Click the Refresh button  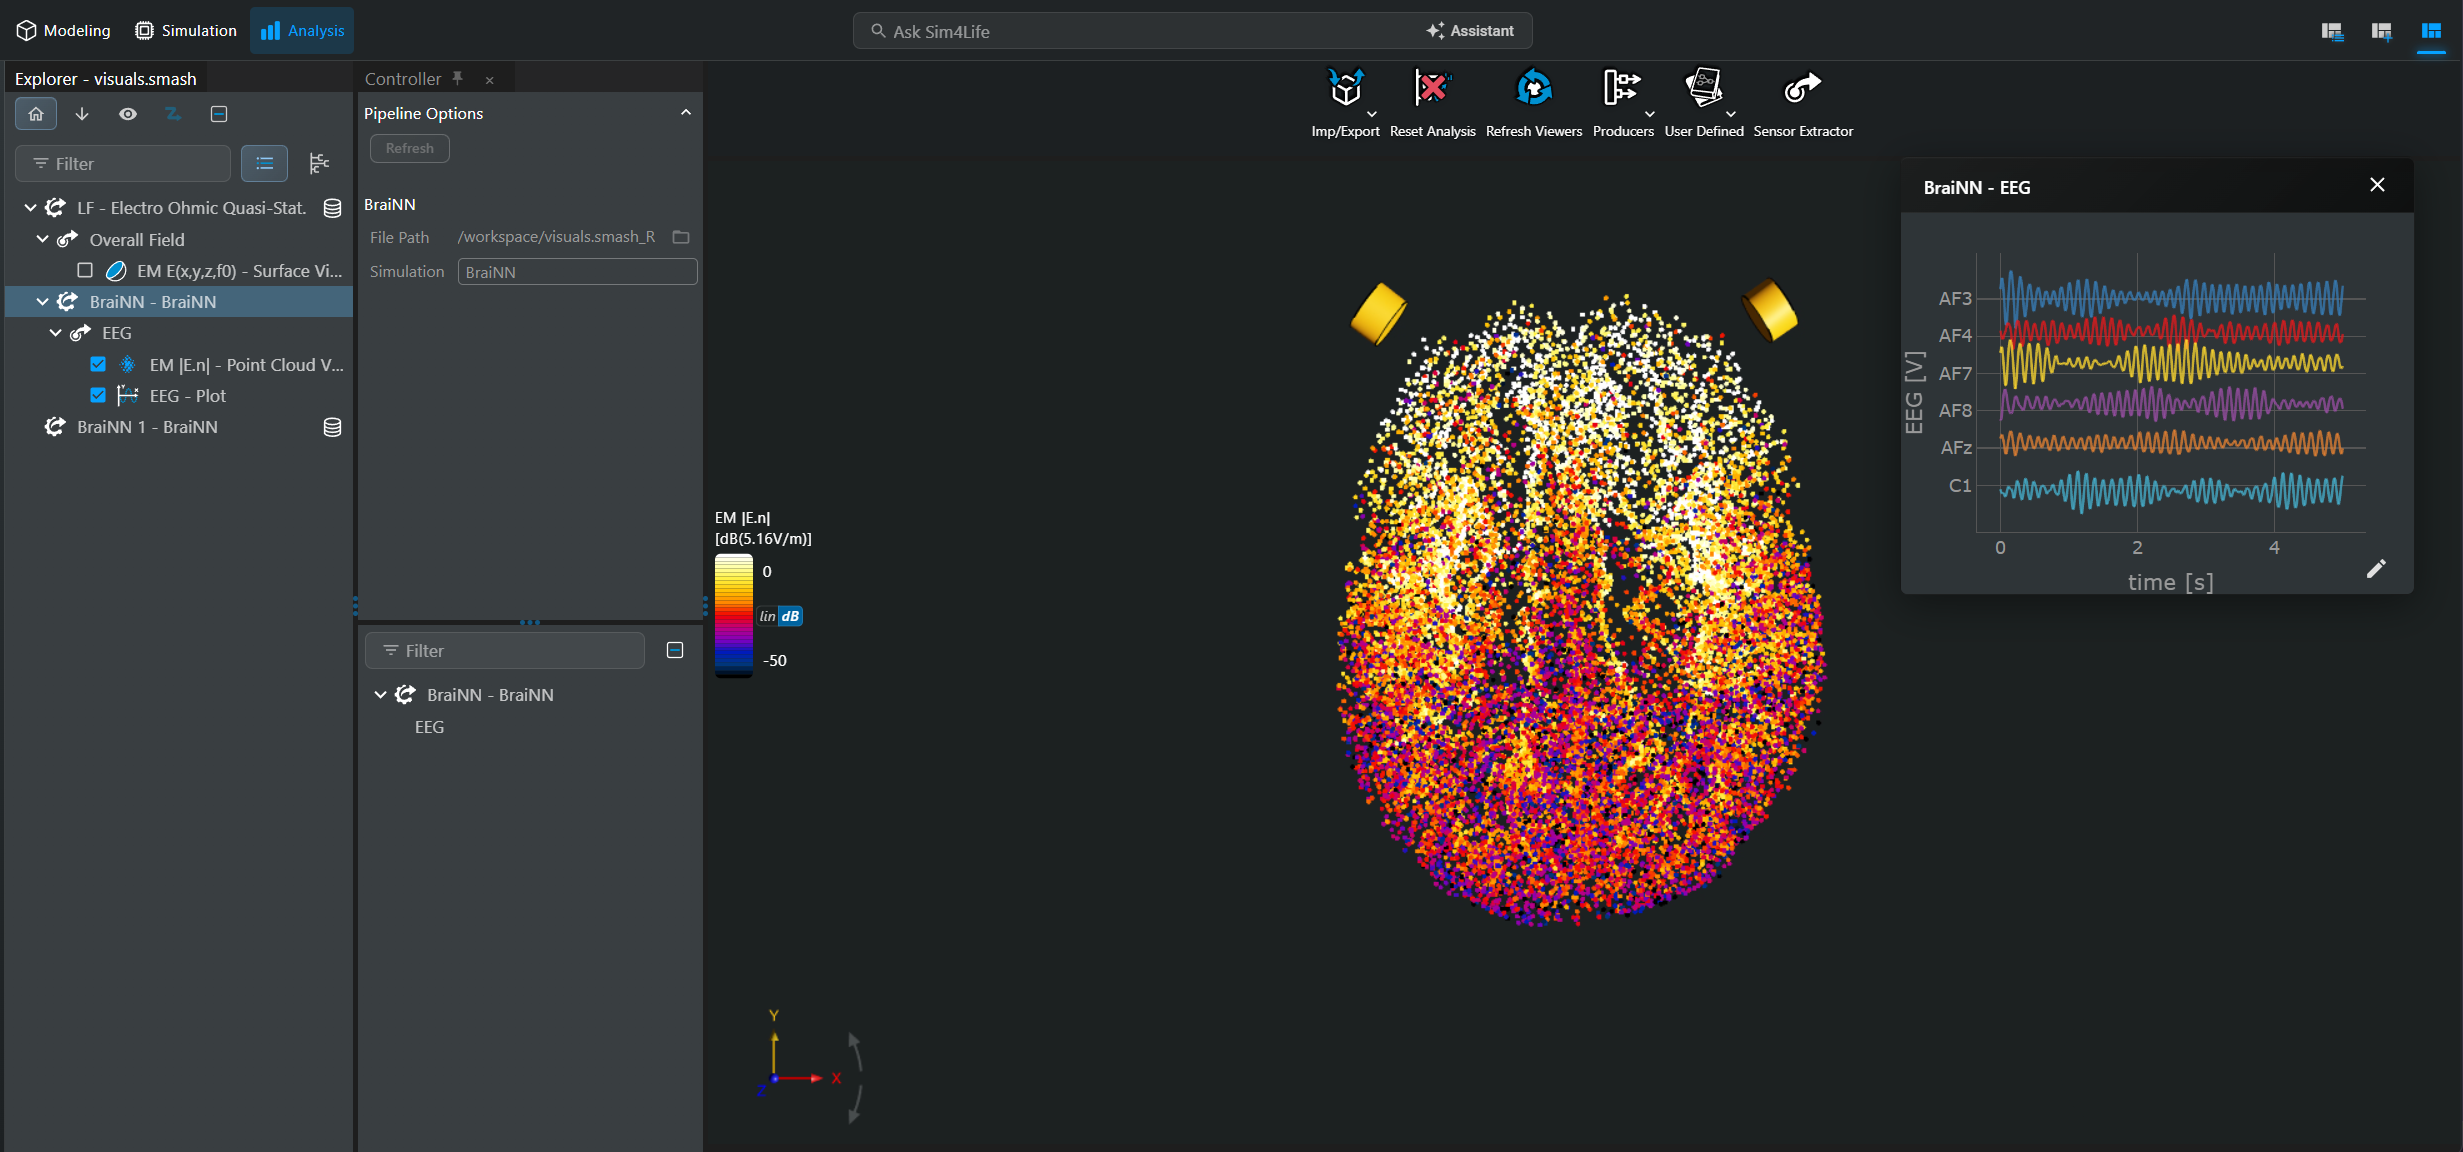pyautogui.click(x=410, y=148)
